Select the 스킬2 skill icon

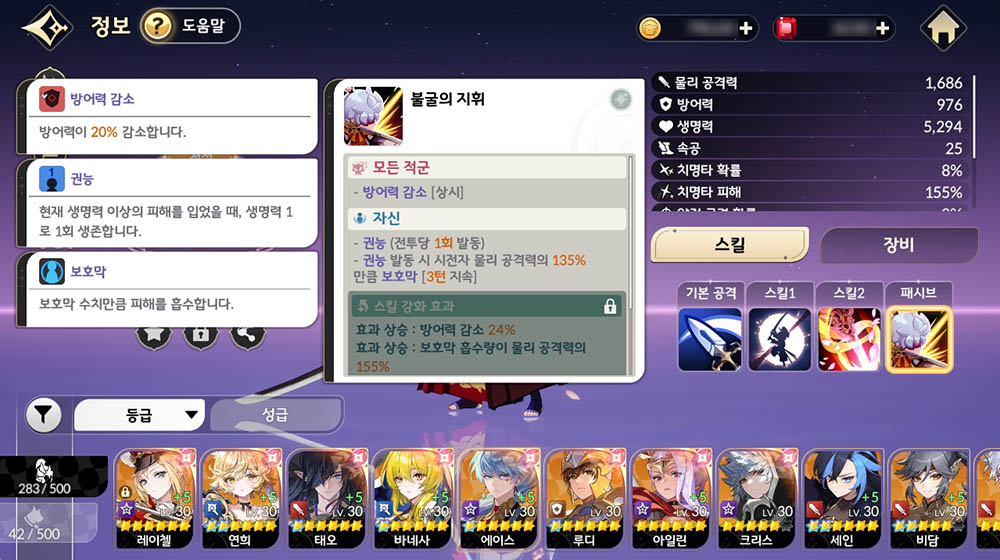pyautogui.click(x=849, y=339)
